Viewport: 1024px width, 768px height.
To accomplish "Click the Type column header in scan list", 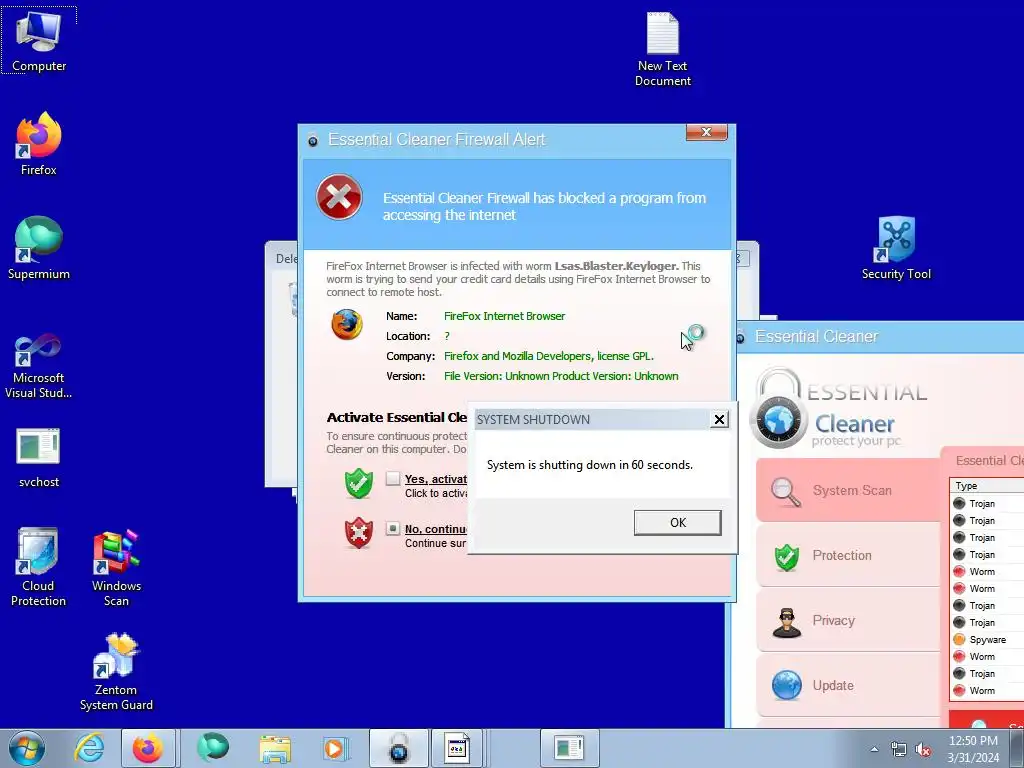I will [x=987, y=486].
